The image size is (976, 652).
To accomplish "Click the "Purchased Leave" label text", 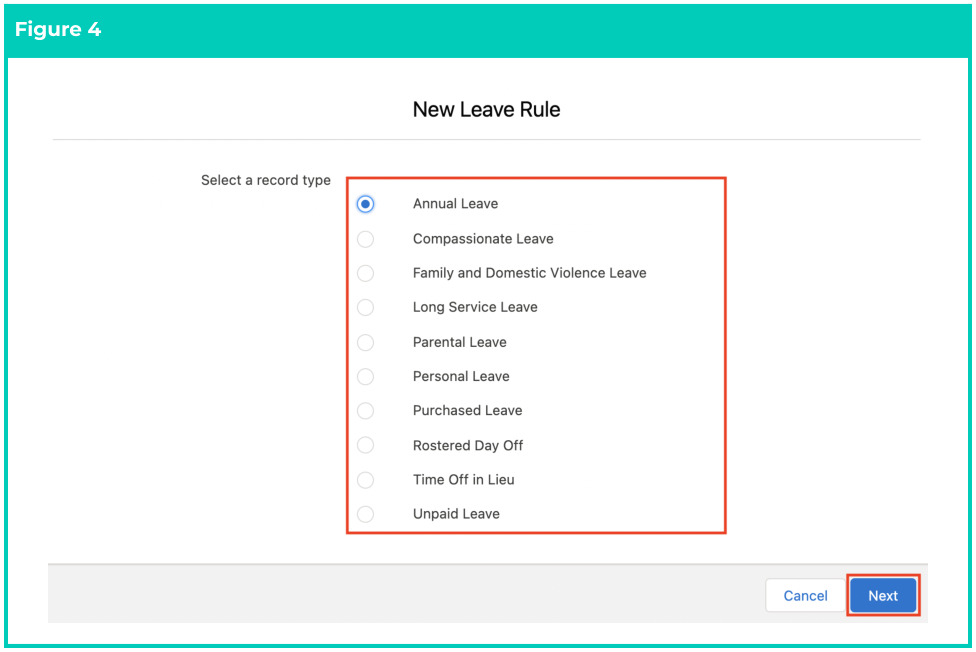I will pyautogui.click(x=467, y=410).
